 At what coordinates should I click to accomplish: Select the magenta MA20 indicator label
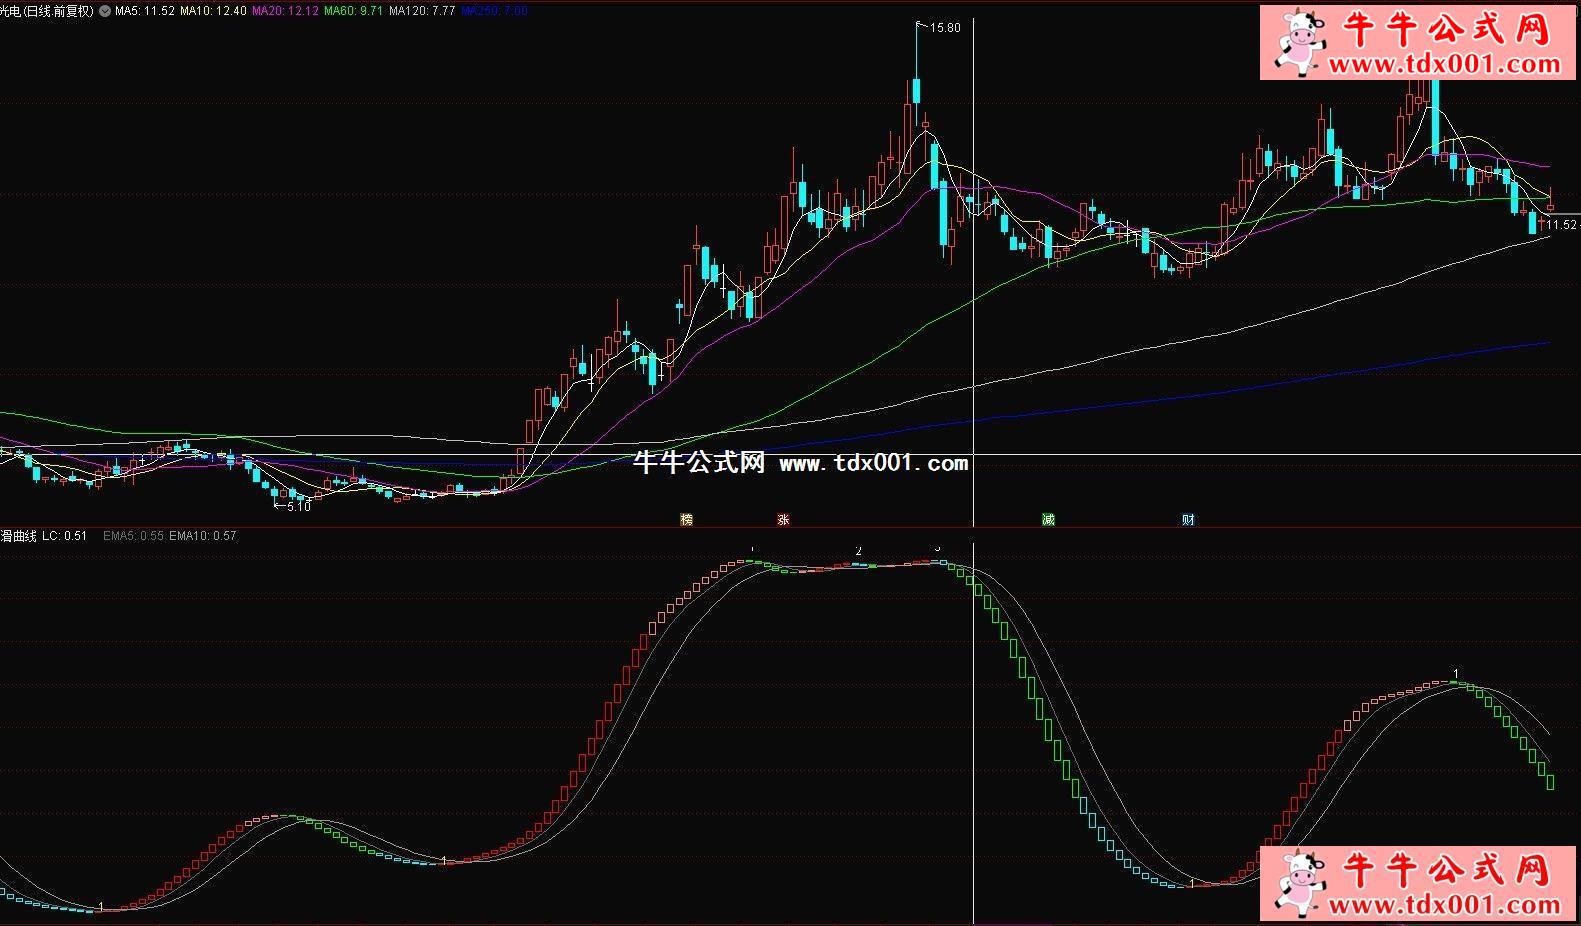tap(285, 11)
